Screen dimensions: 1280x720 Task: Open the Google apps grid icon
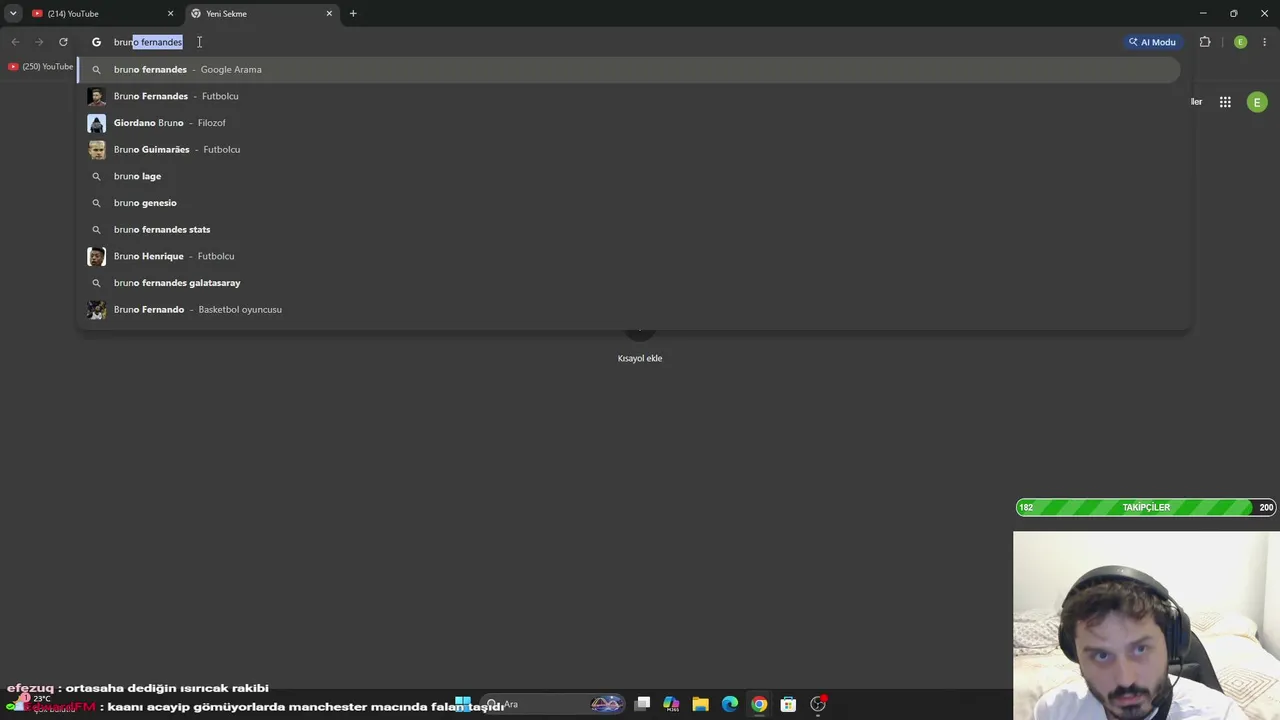click(1225, 102)
